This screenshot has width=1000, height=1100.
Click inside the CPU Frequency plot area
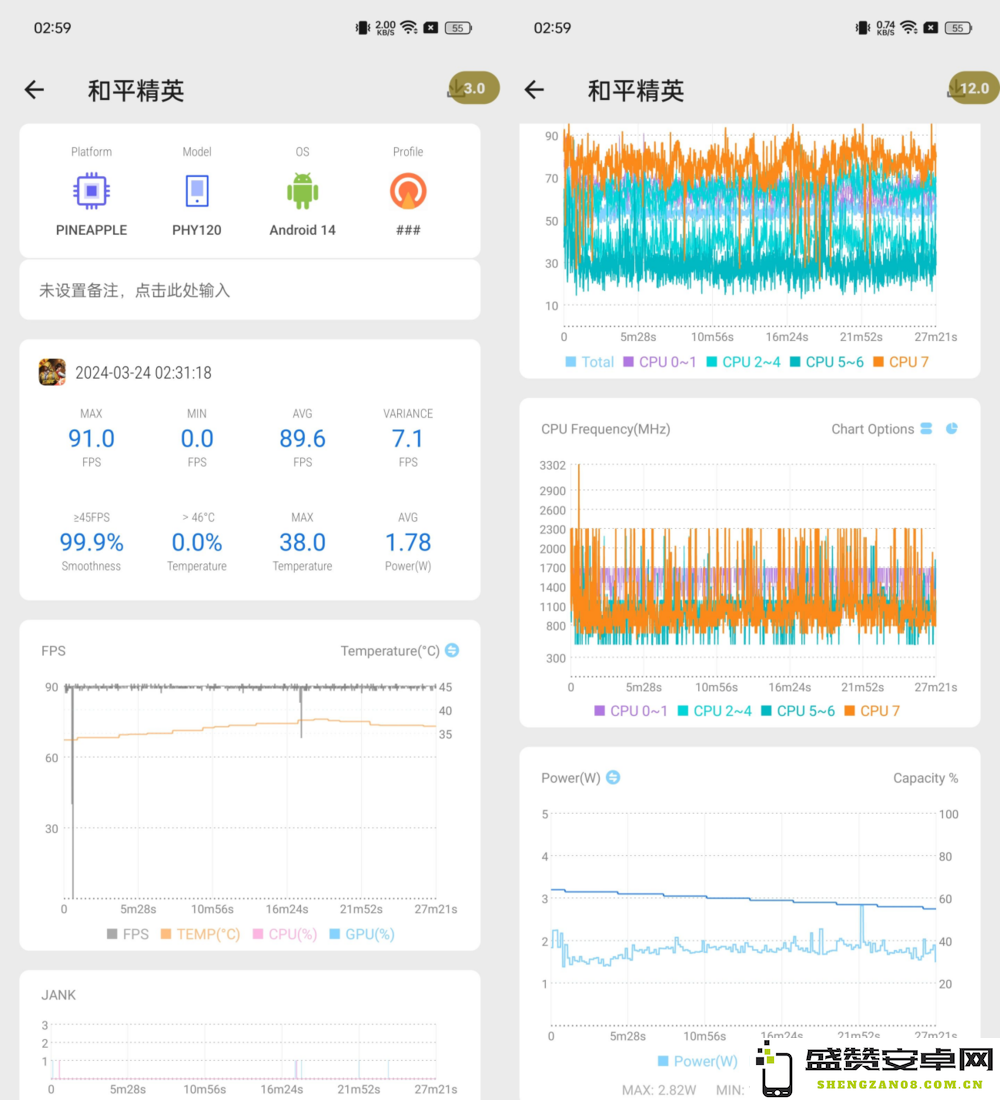click(x=753, y=570)
